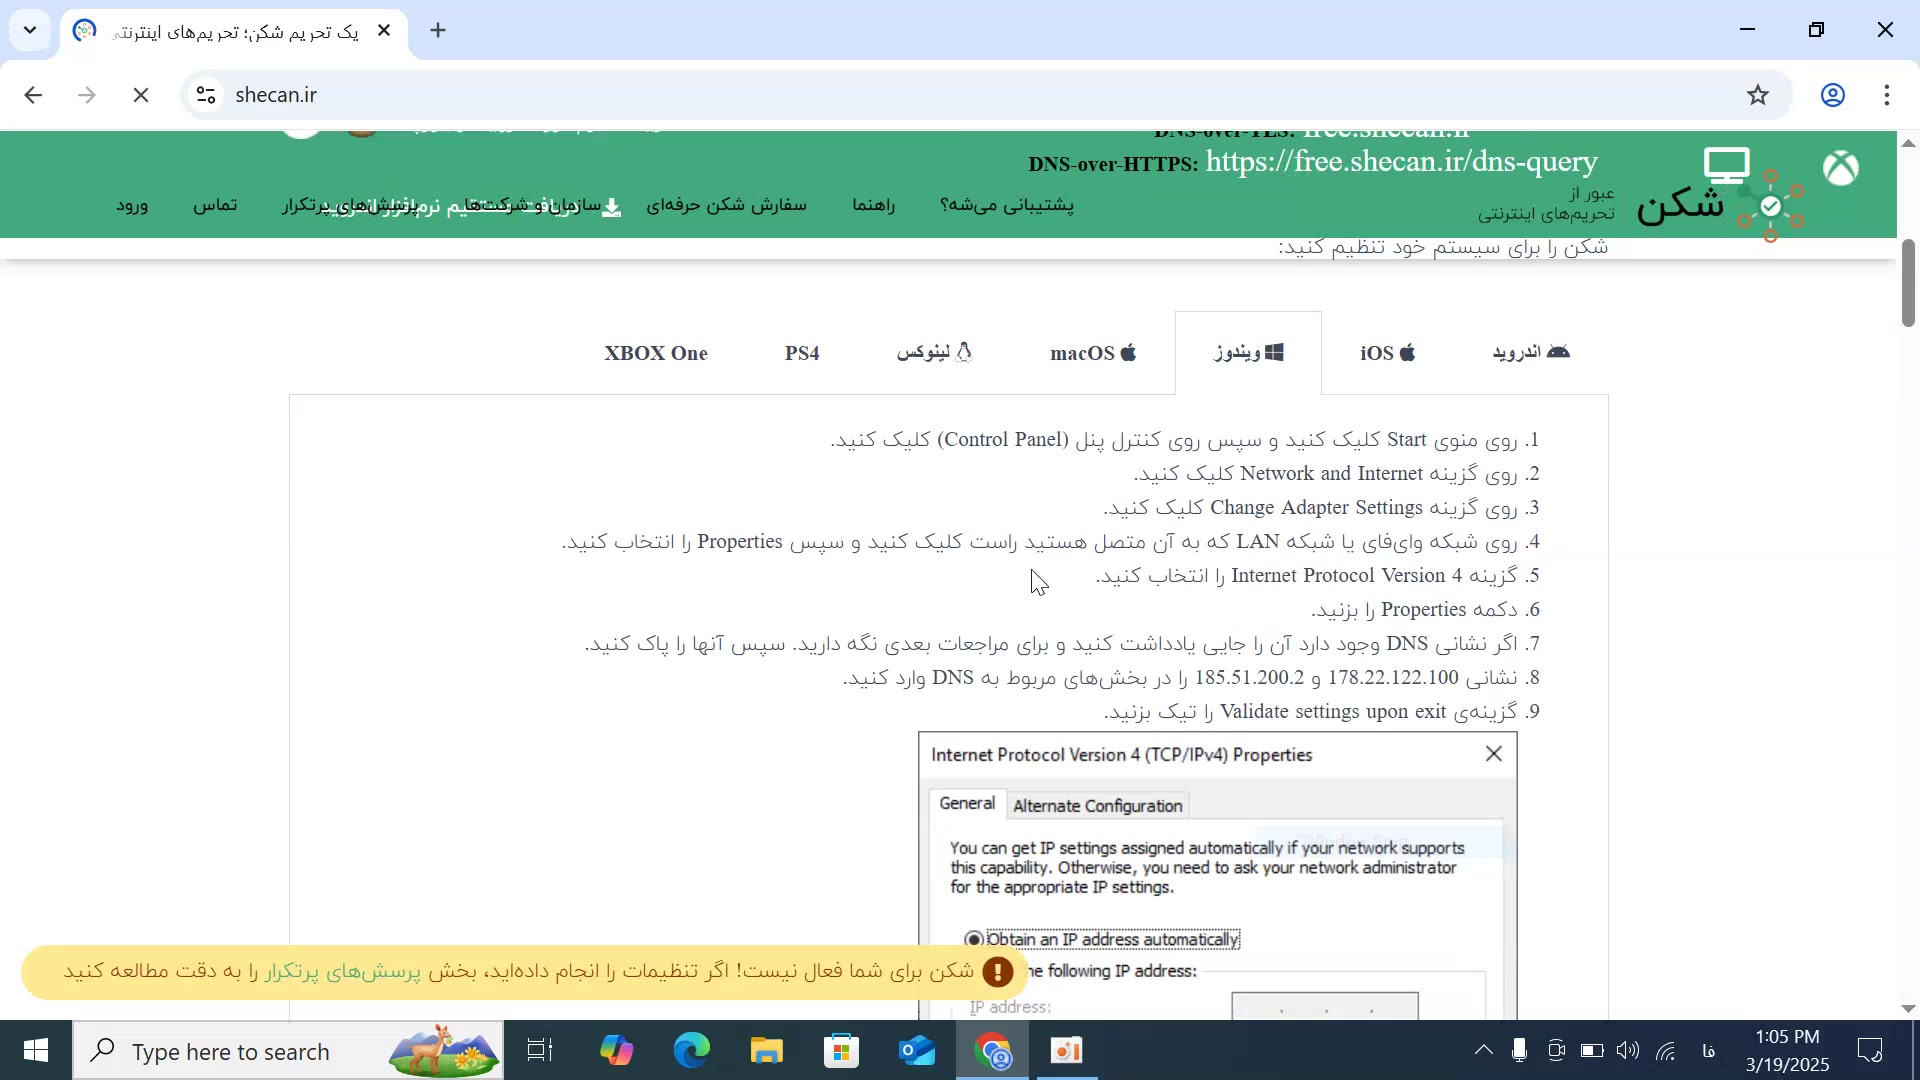Viewport: 1920px width, 1080px height.
Task: Open File Explorer from the taskbar
Action: pyautogui.click(x=766, y=1051)
